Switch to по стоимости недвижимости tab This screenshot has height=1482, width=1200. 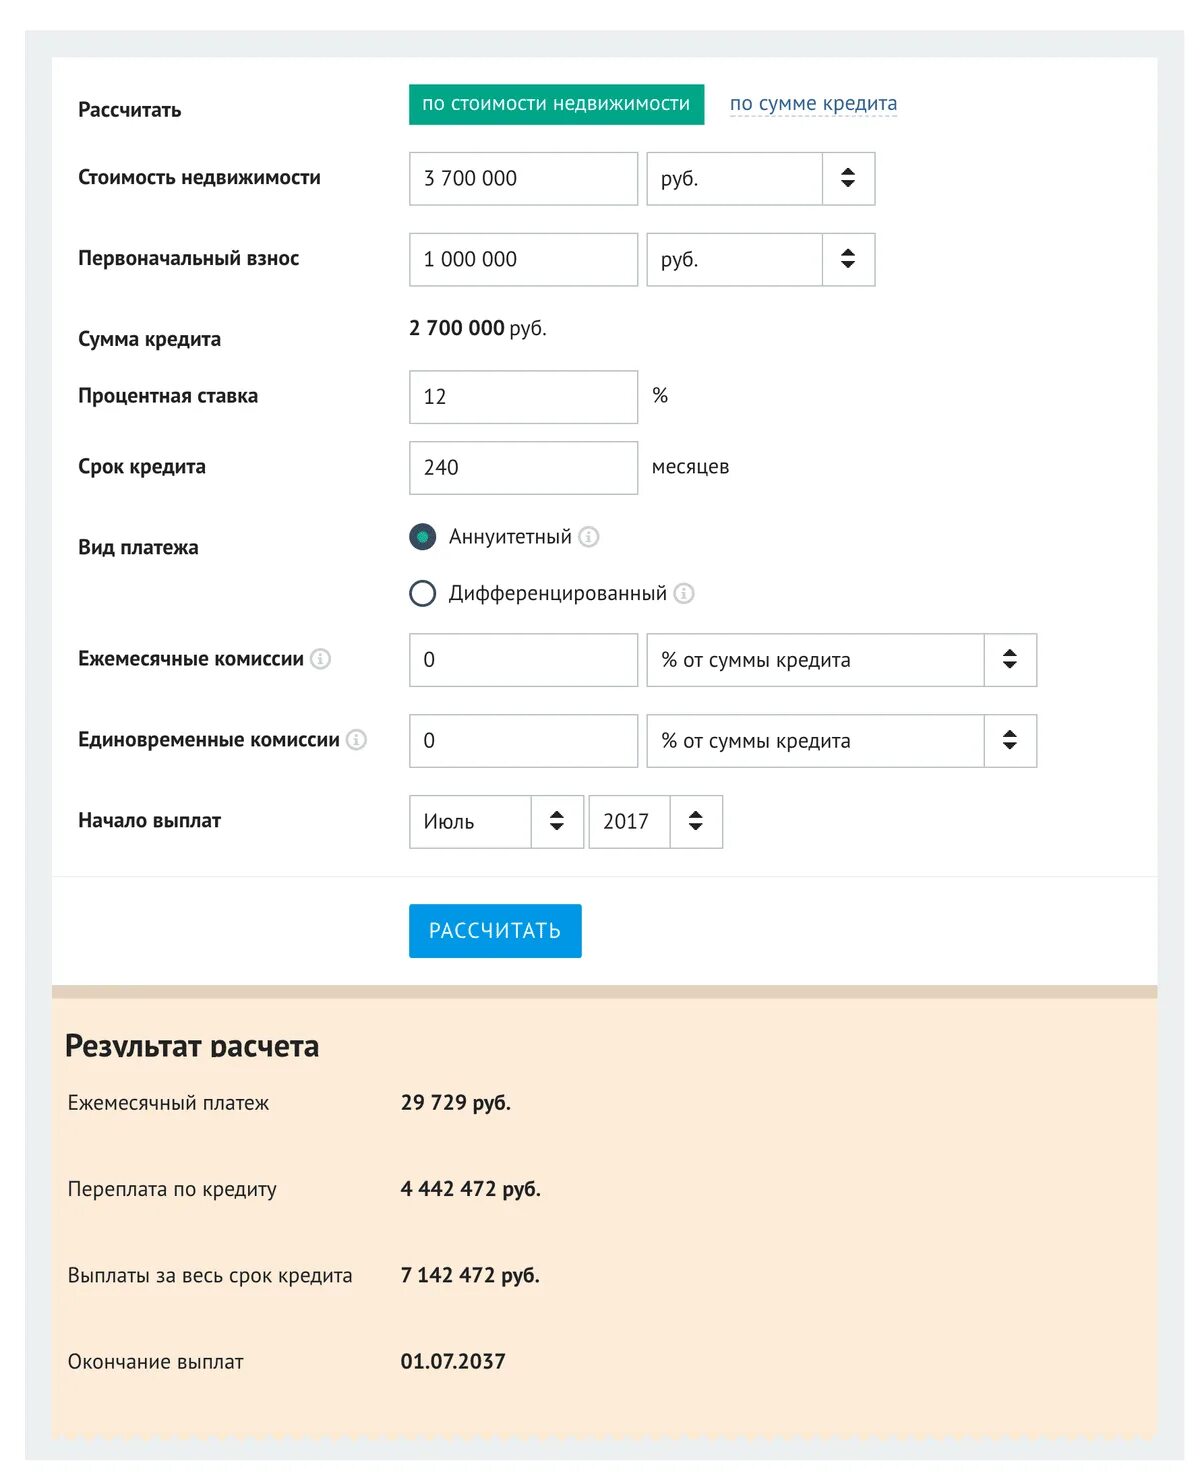(556, 104)
